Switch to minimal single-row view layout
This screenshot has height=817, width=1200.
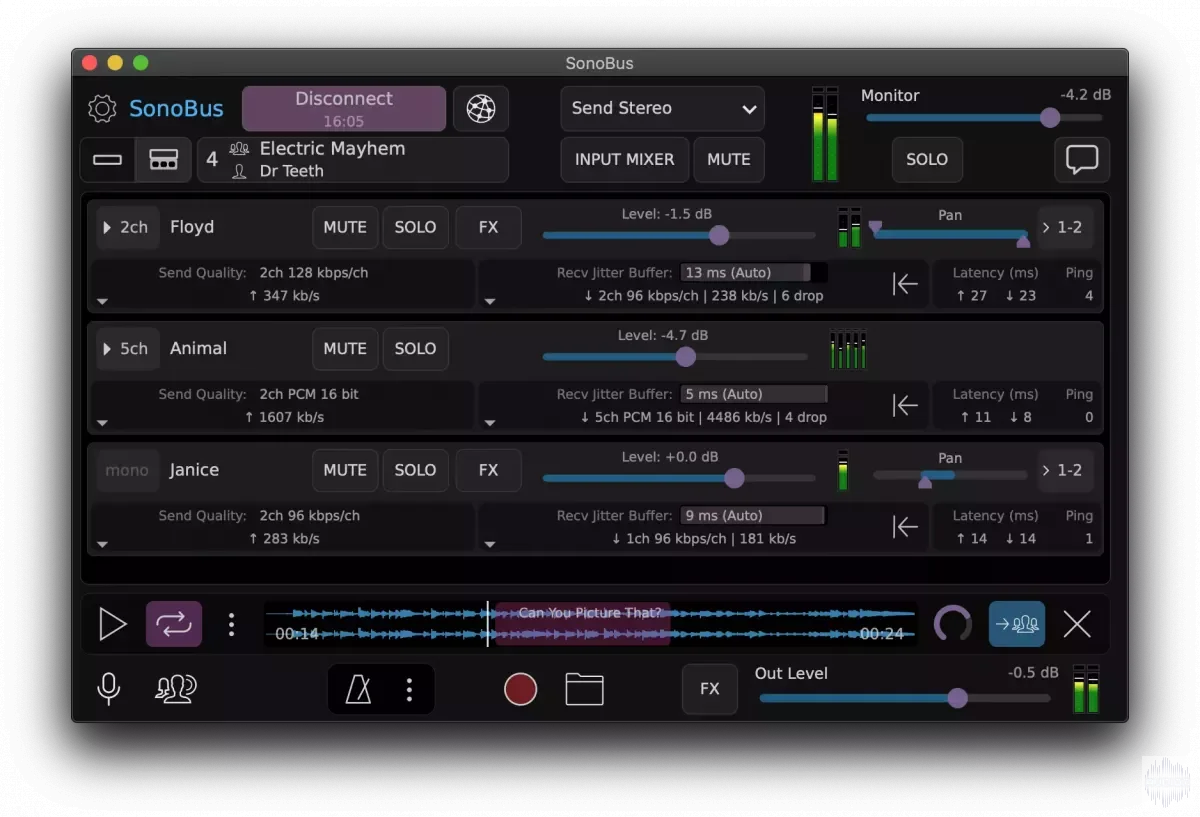pyautogui.click(x=108, y=160)
